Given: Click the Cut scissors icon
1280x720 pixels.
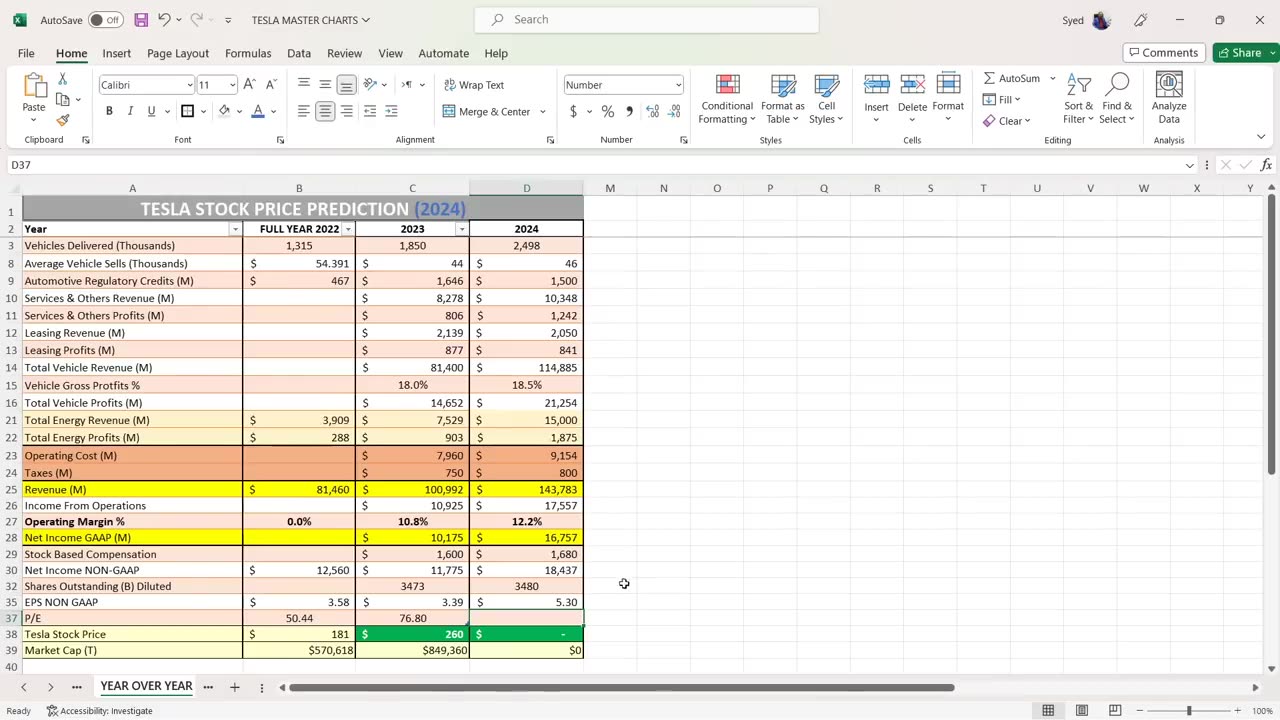Looking at the screenshot, I should (x=62, y=79).
